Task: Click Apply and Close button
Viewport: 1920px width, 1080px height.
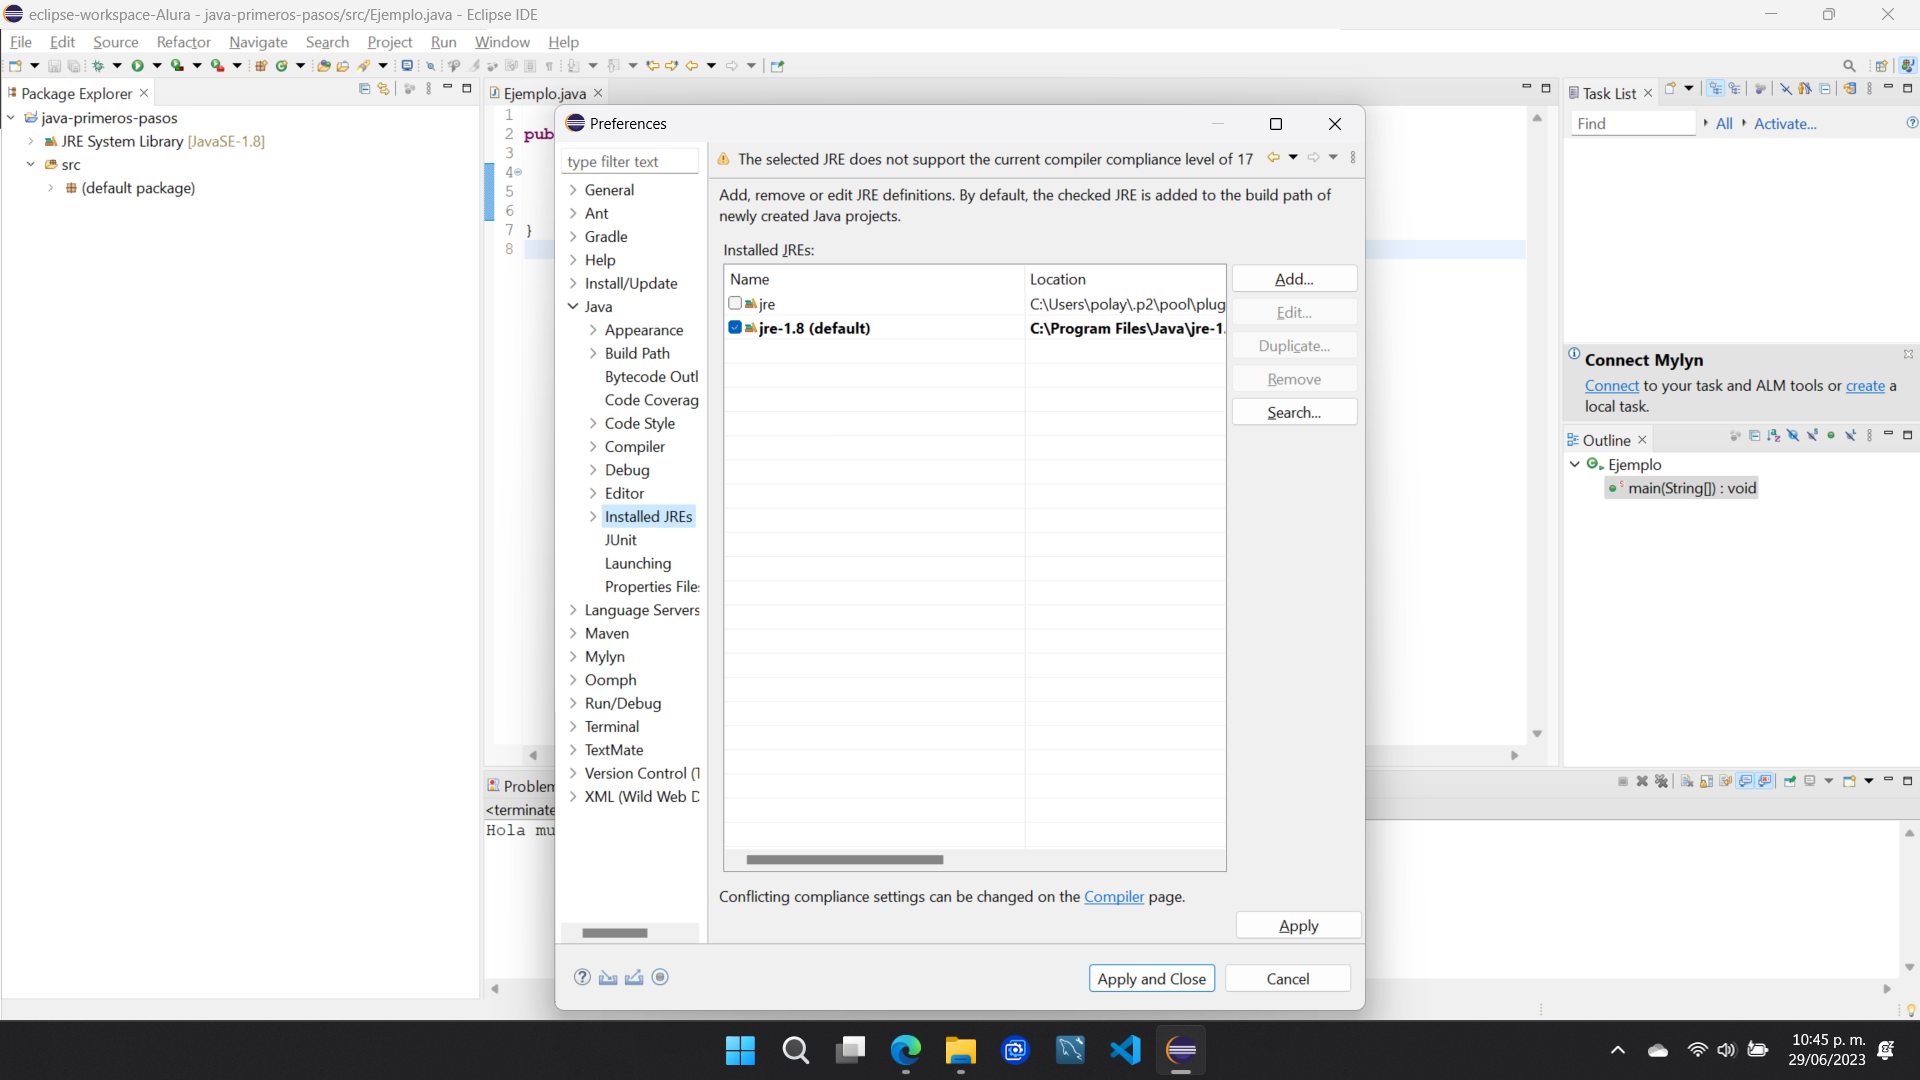Action: point(1151,979)
